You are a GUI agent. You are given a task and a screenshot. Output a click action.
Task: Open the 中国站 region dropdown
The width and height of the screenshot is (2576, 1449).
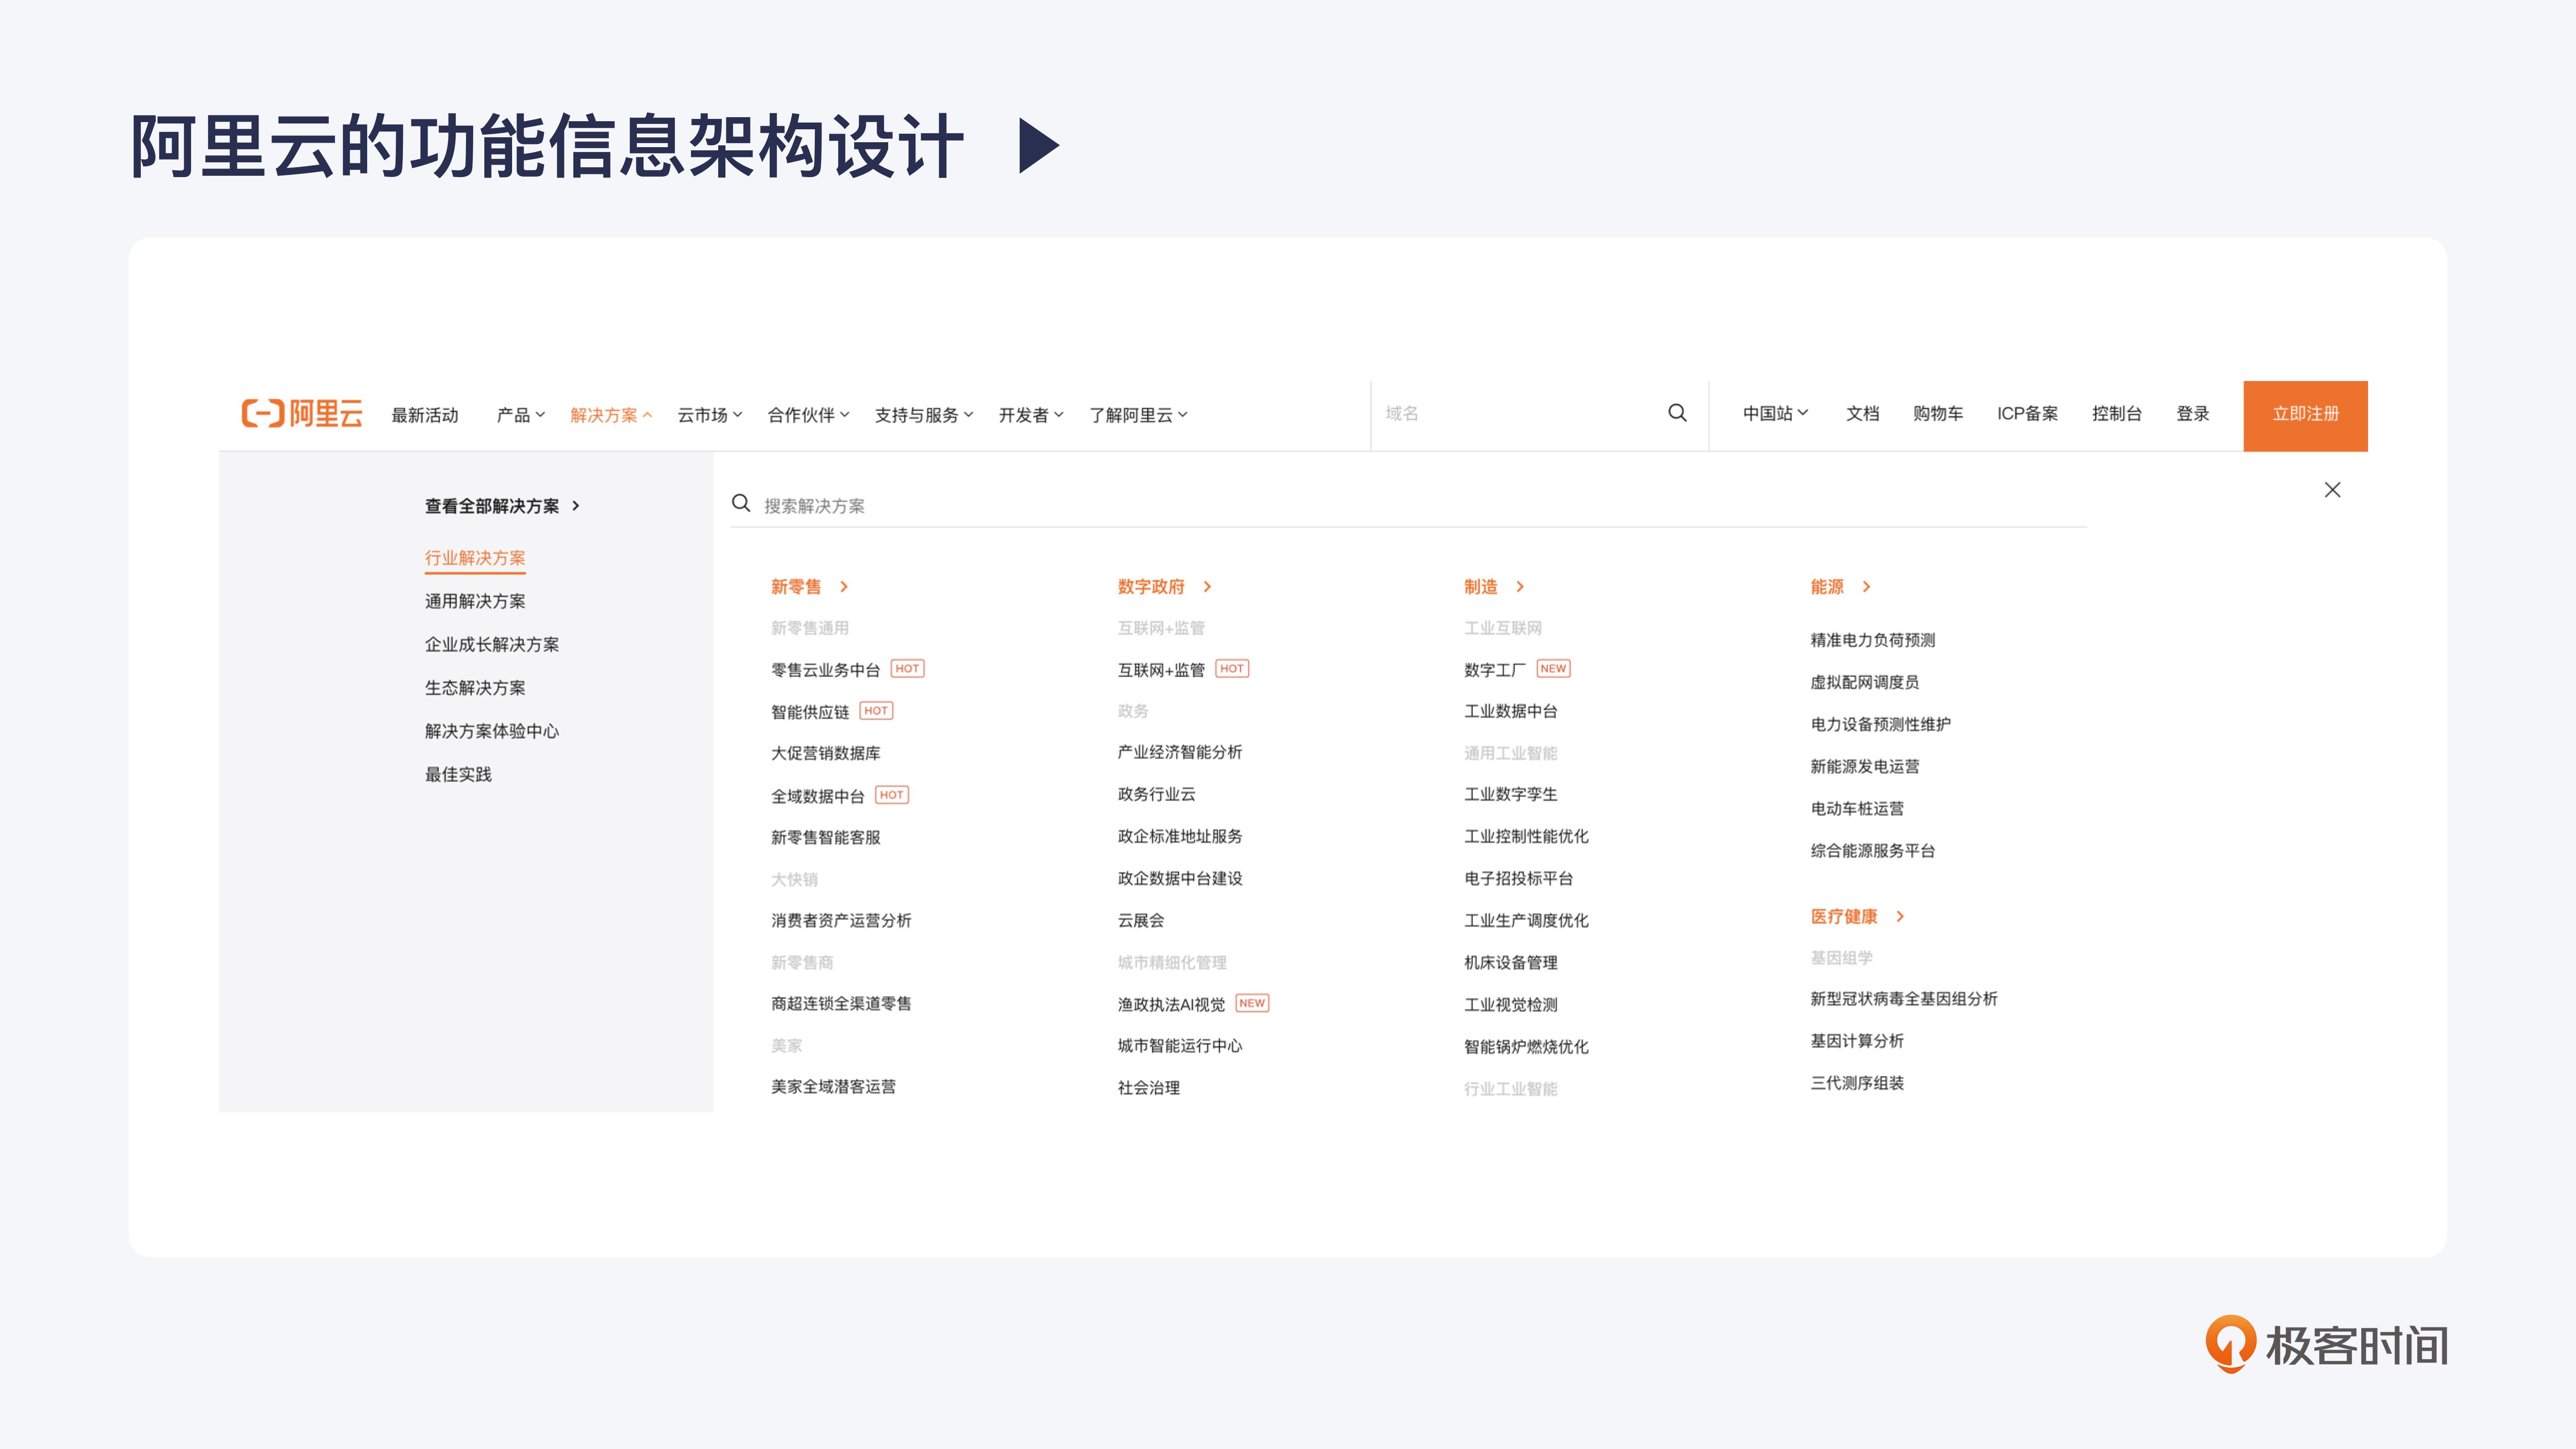point(1775,413)
